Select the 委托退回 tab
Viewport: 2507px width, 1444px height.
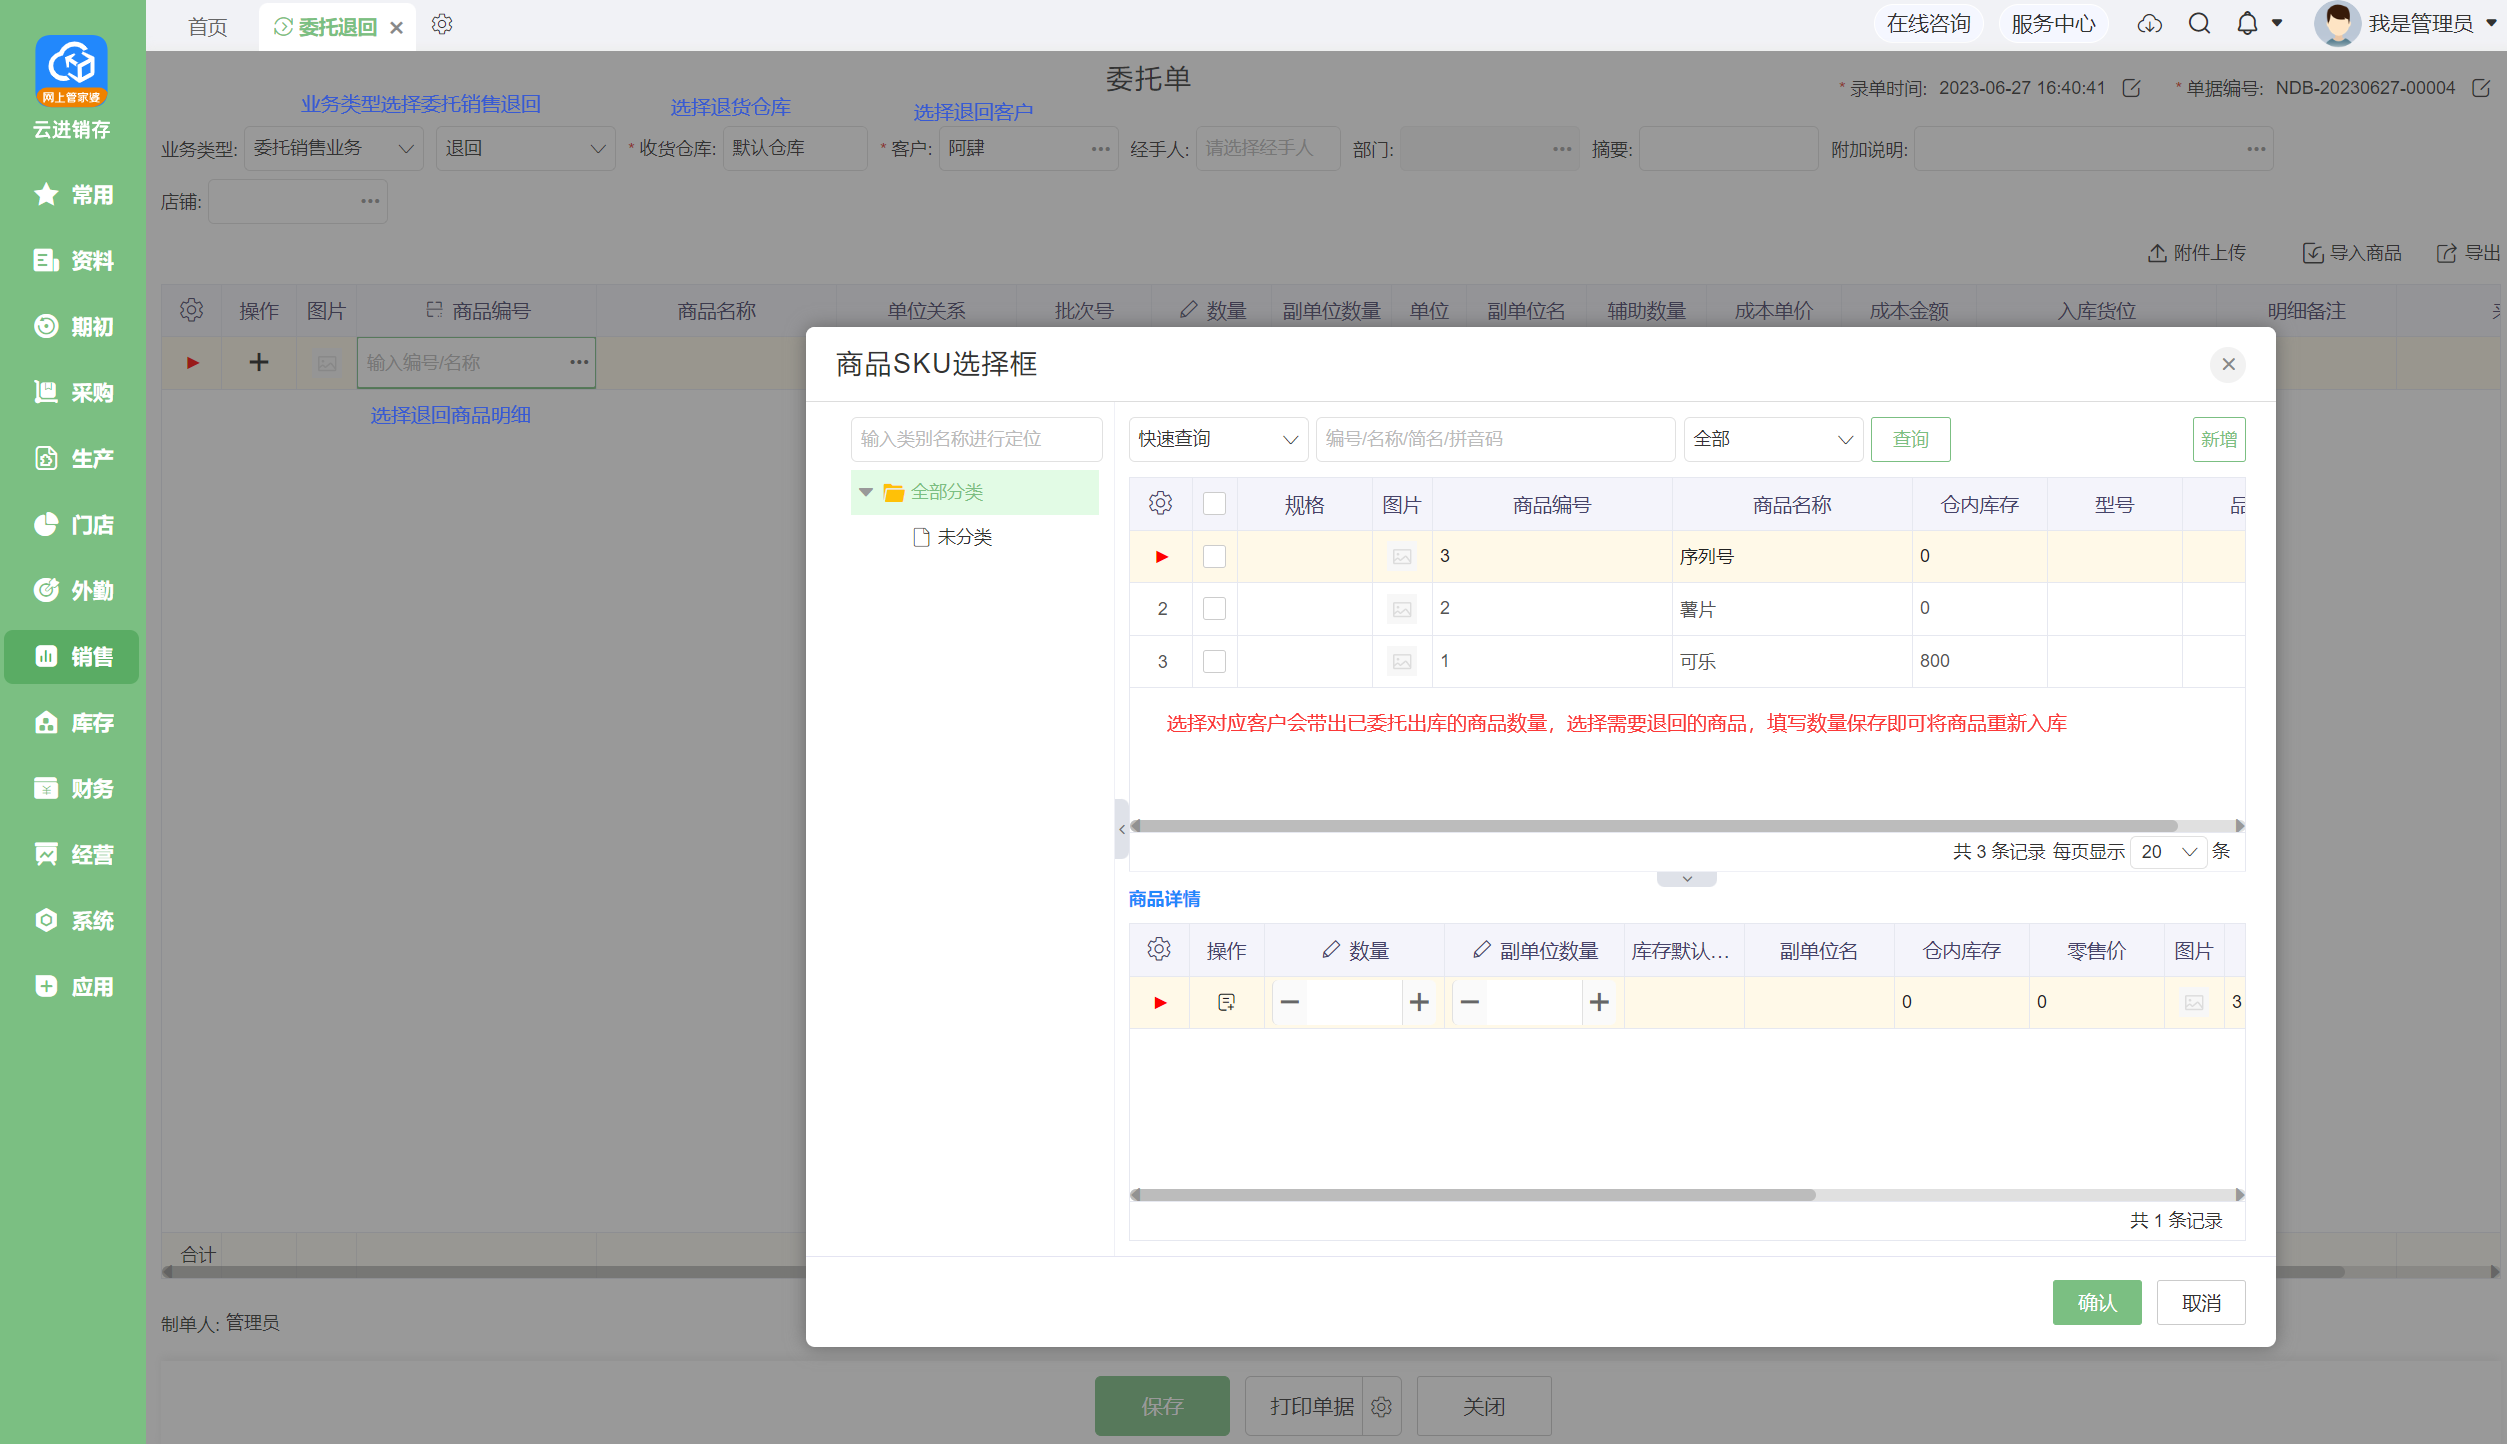(x=337, y=27)
